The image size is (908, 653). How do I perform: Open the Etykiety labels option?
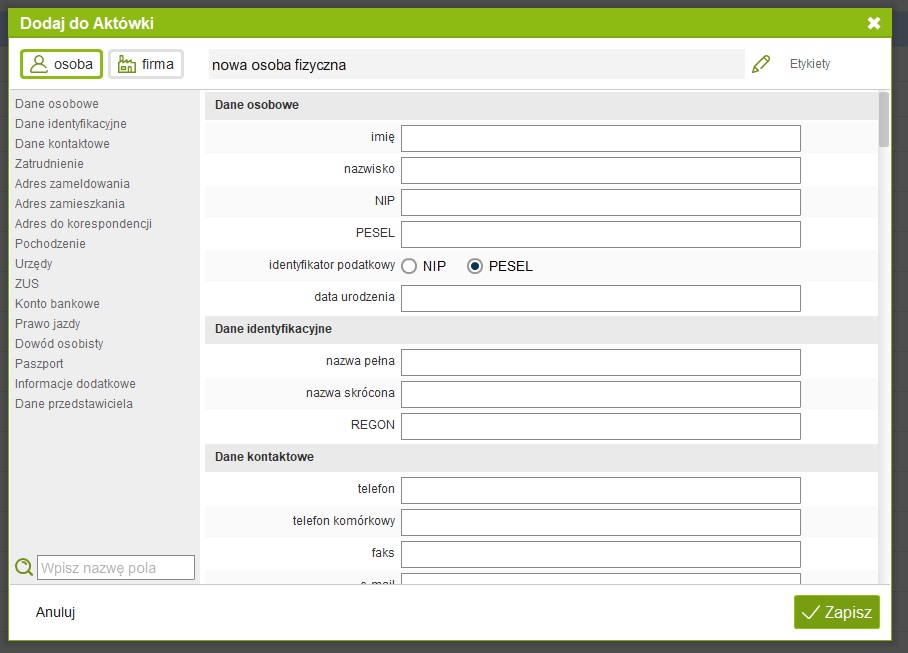point(810,64)
